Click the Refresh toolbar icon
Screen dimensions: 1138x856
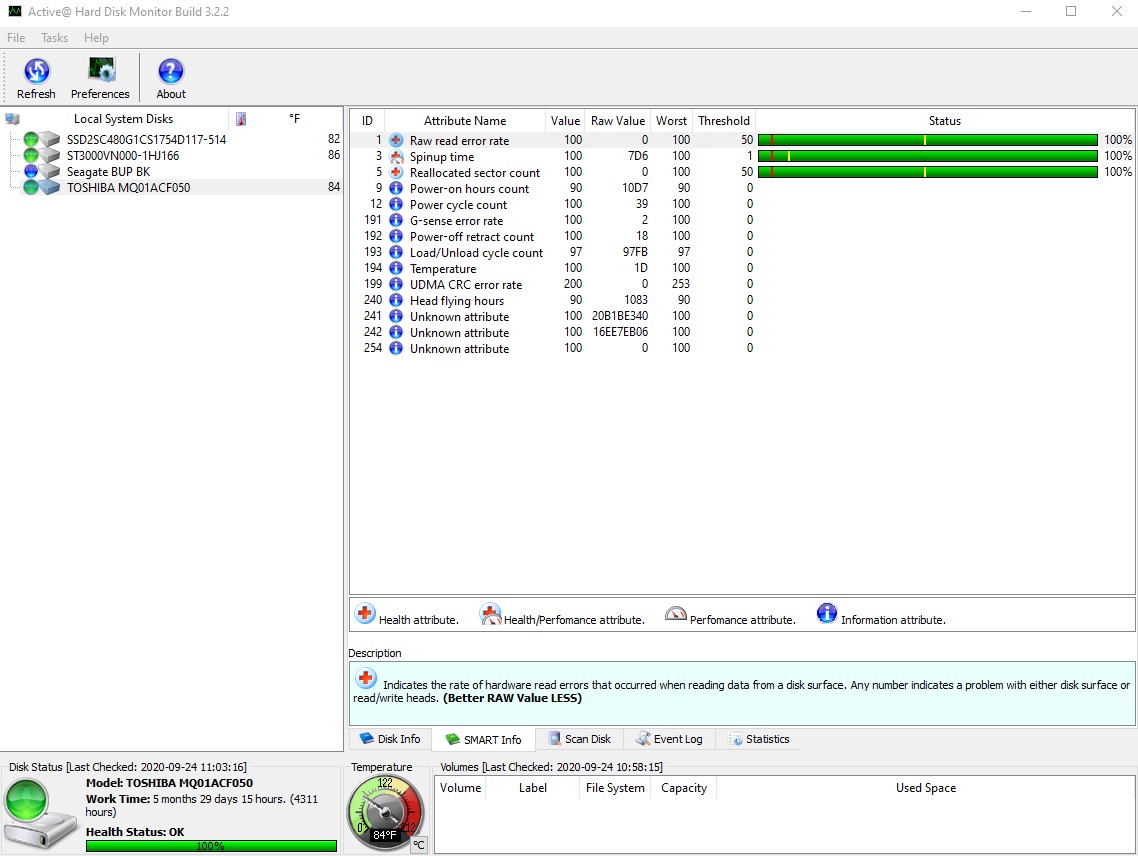tap(36, 71)
